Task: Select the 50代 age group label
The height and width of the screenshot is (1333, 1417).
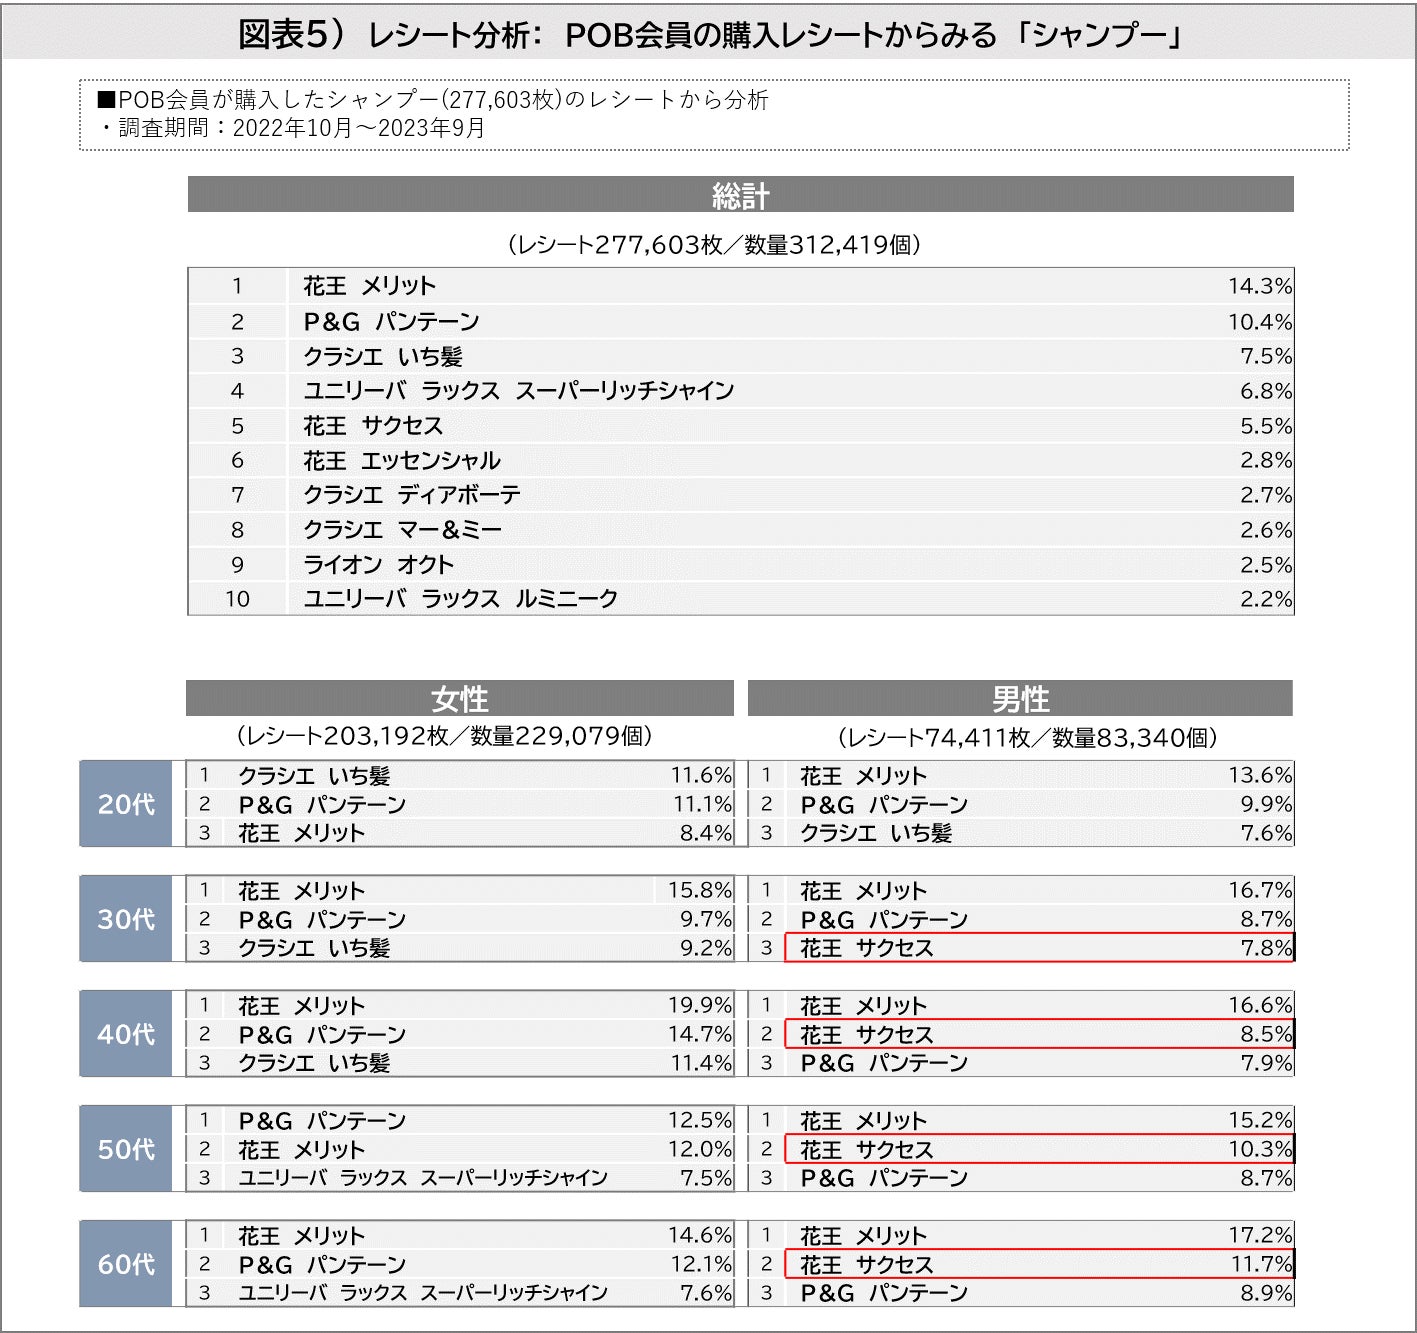Action: [x=126, y=1149]
